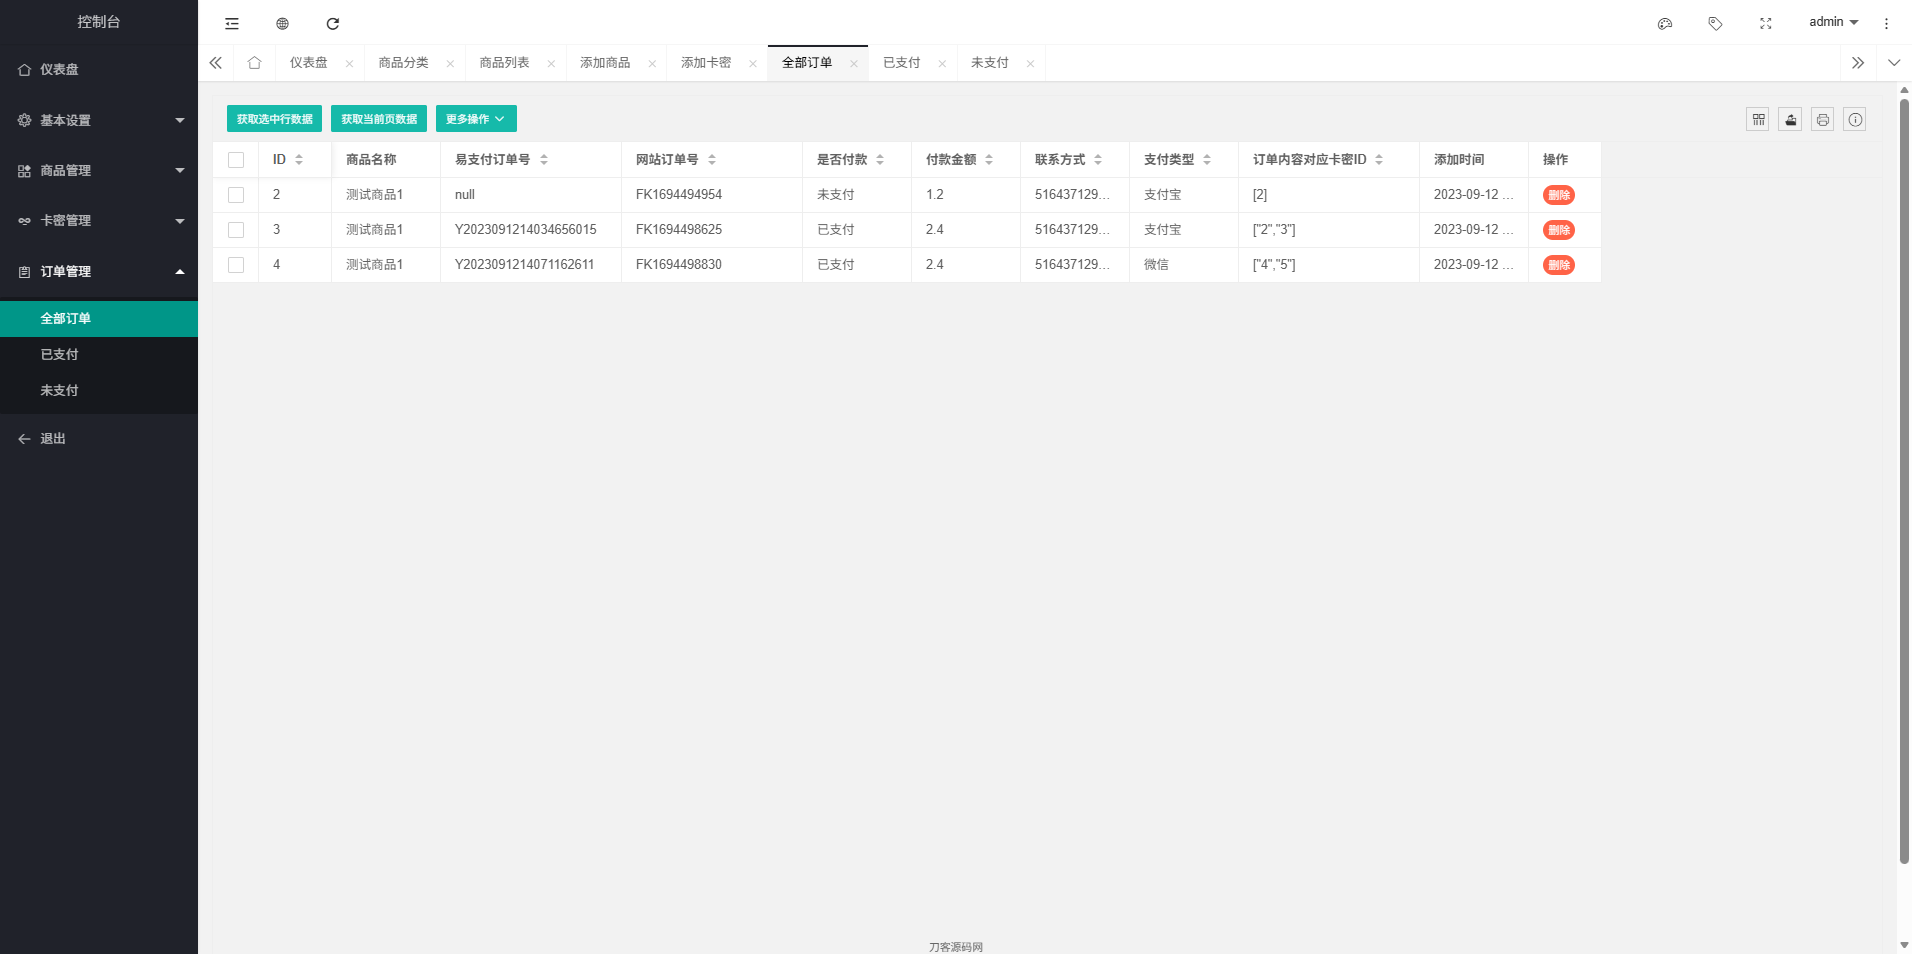Image resolution: width=1912 pixels, height=954 pixels.
Task: Tick the checkbox for order ID 3
Action: [x=236, y=230]
